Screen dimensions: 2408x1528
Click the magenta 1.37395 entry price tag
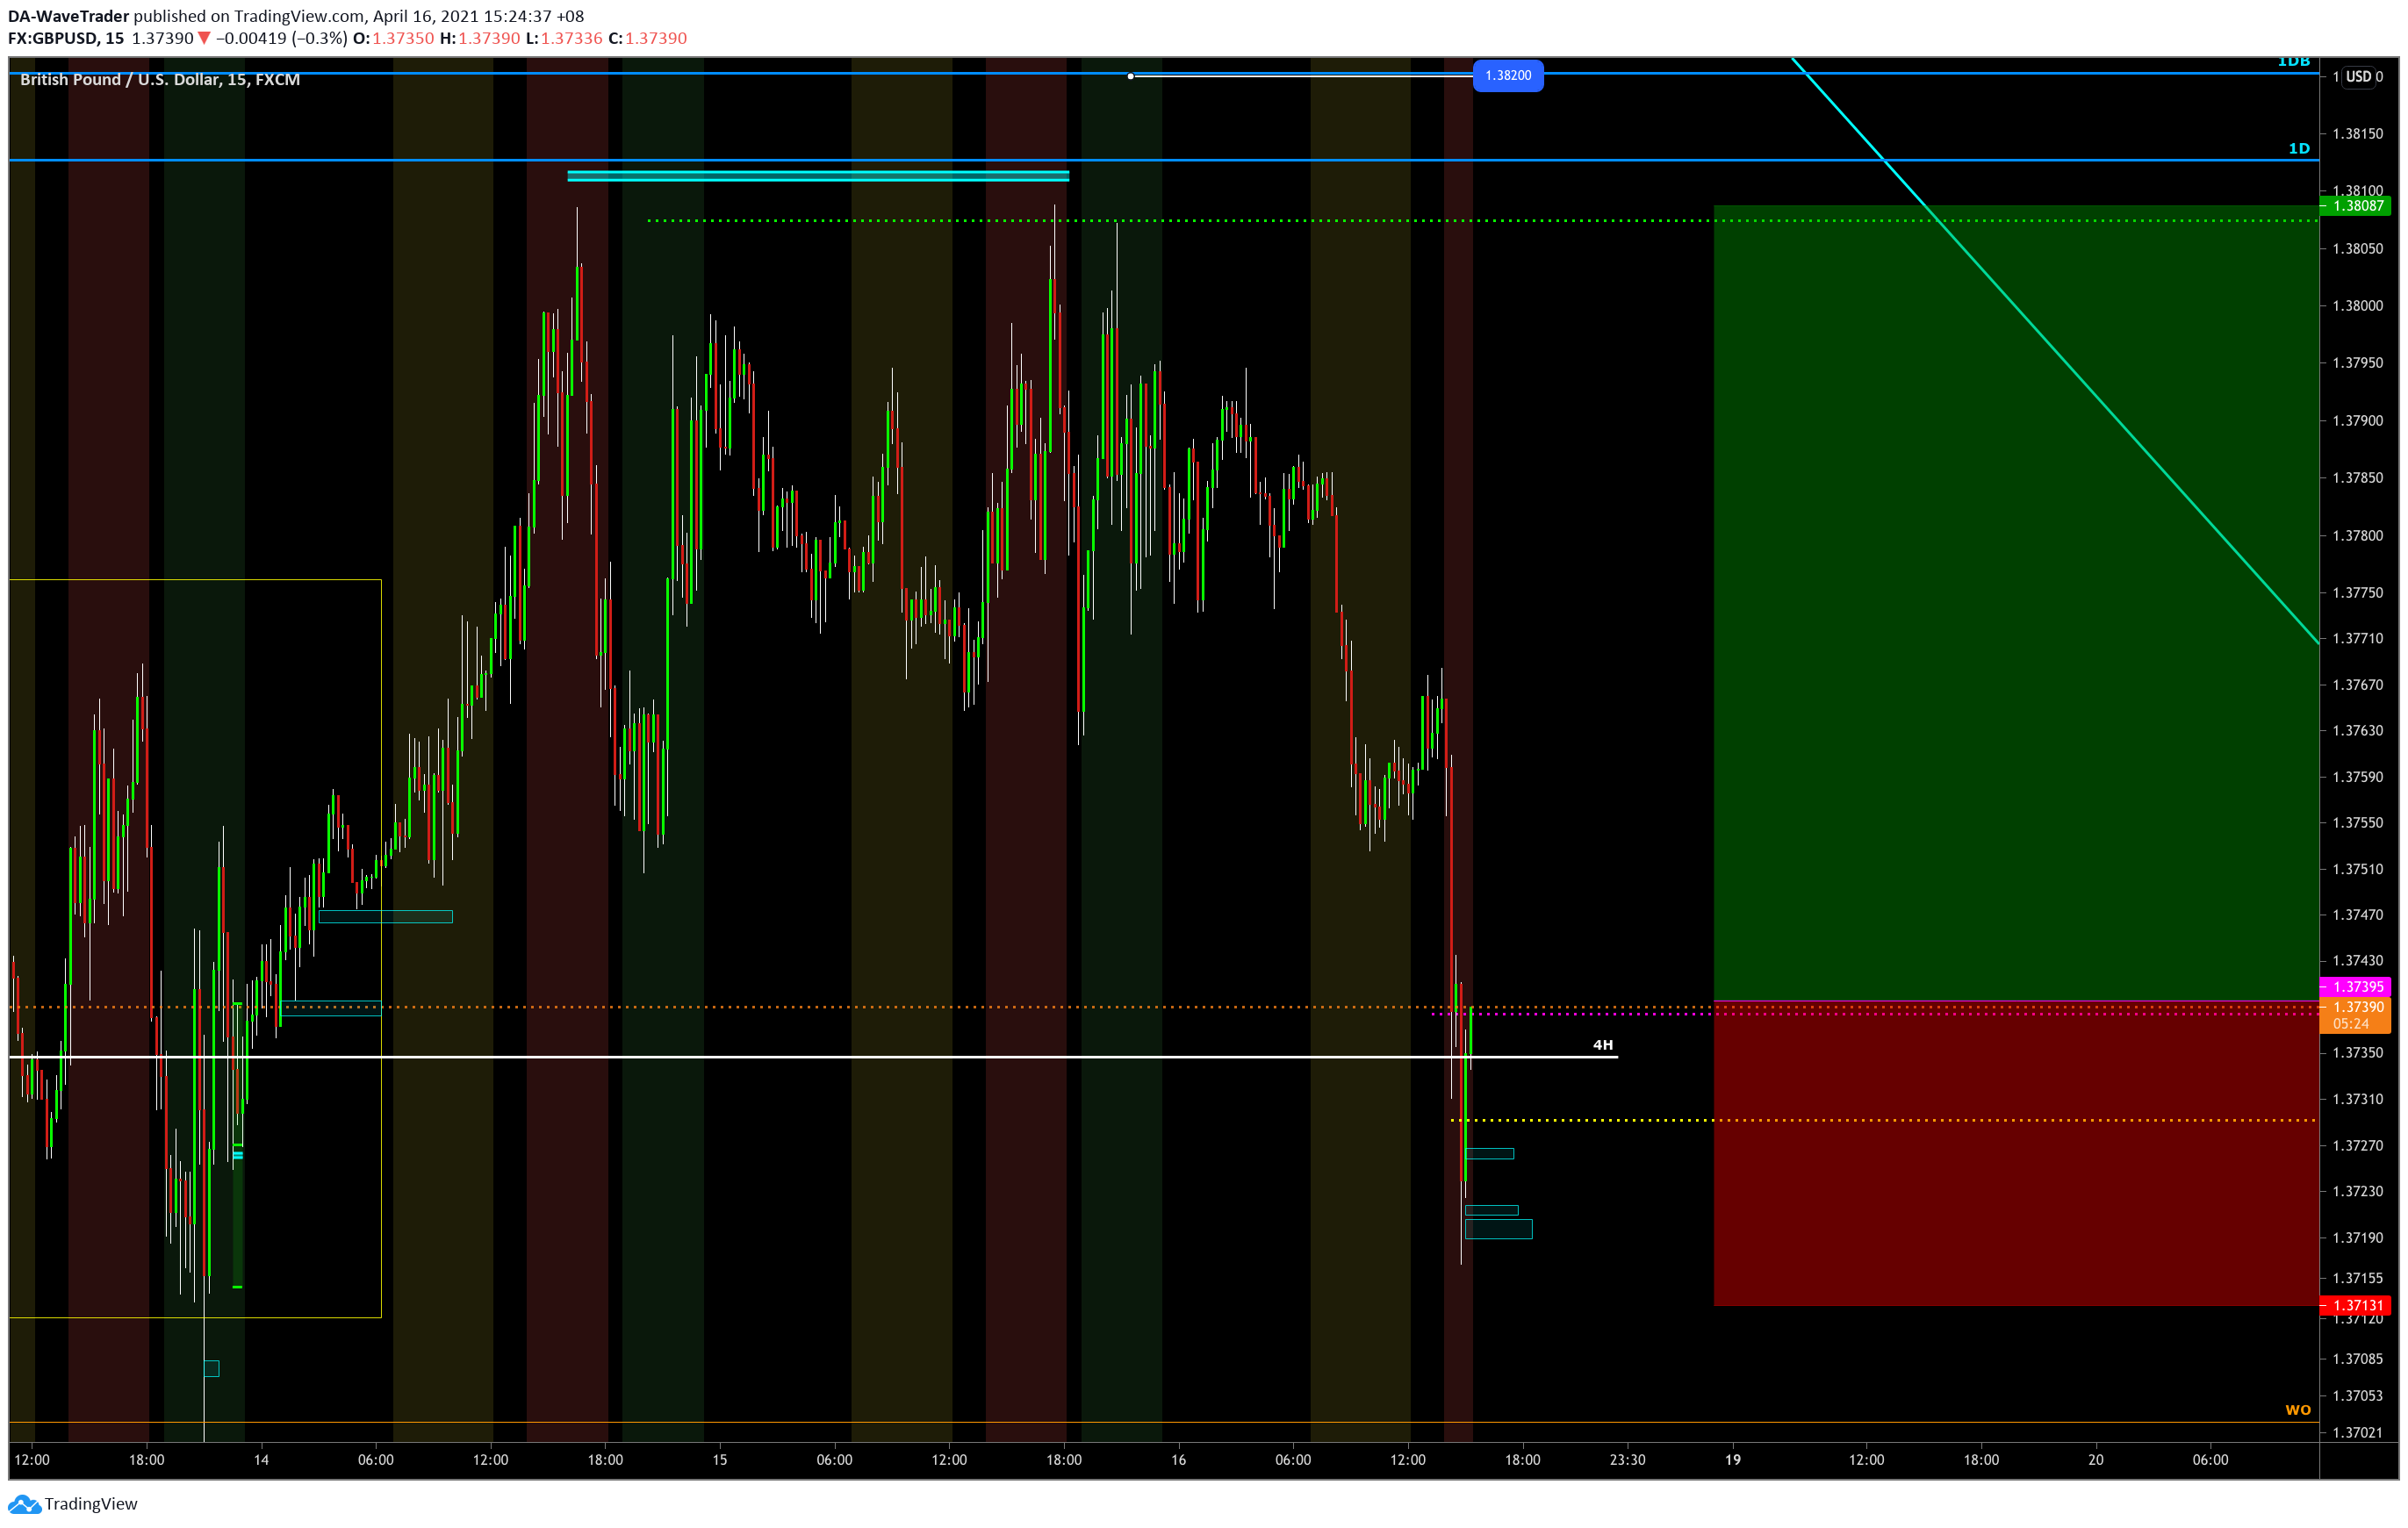click(x=2355, y=987)
